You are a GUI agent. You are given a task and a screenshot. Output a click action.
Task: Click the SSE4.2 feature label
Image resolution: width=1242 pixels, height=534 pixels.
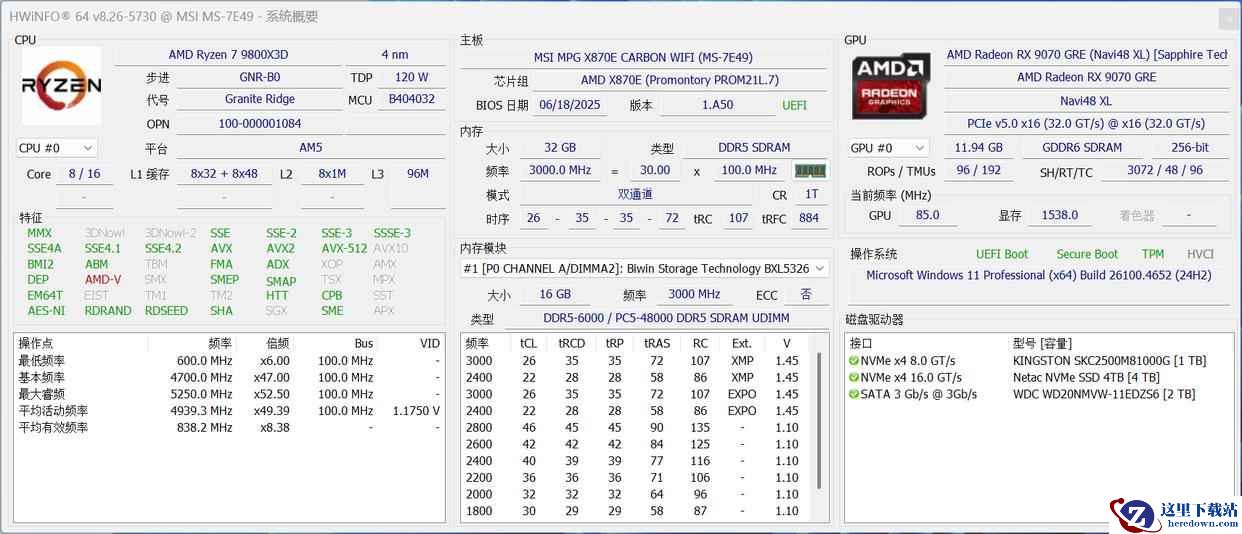point(163,249)
